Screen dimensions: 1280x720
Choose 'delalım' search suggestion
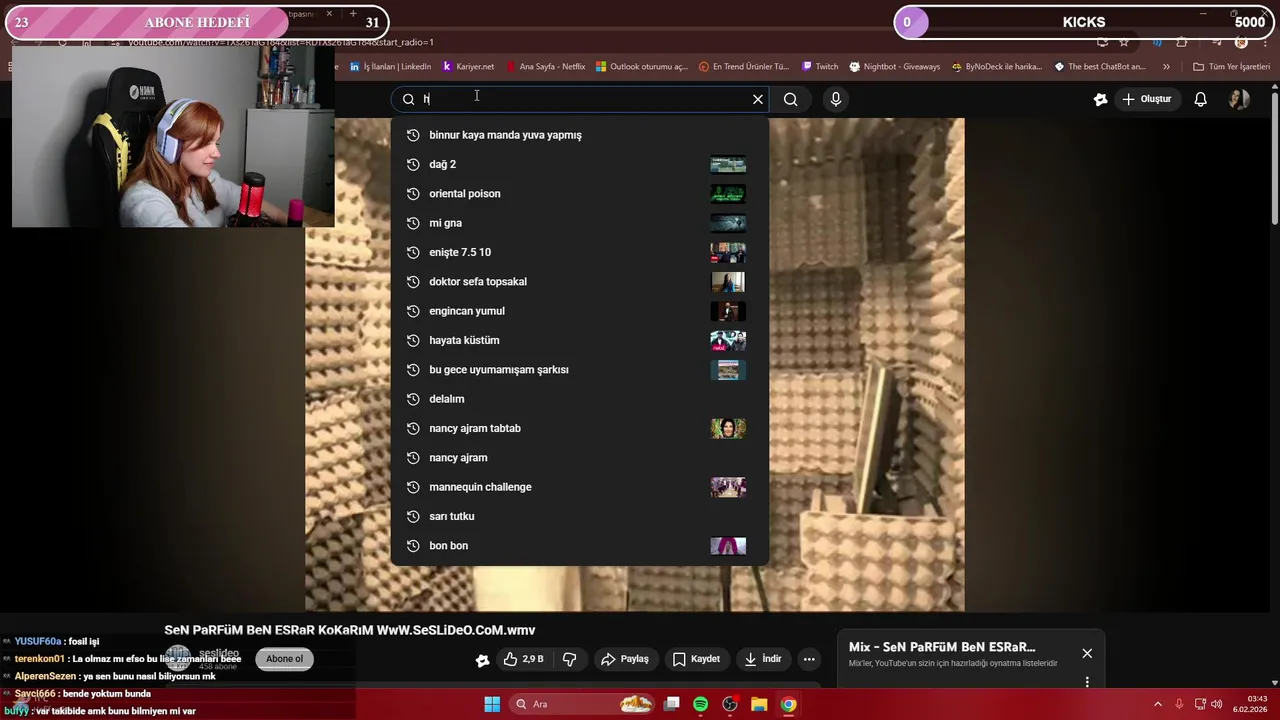tap(580, 399)
